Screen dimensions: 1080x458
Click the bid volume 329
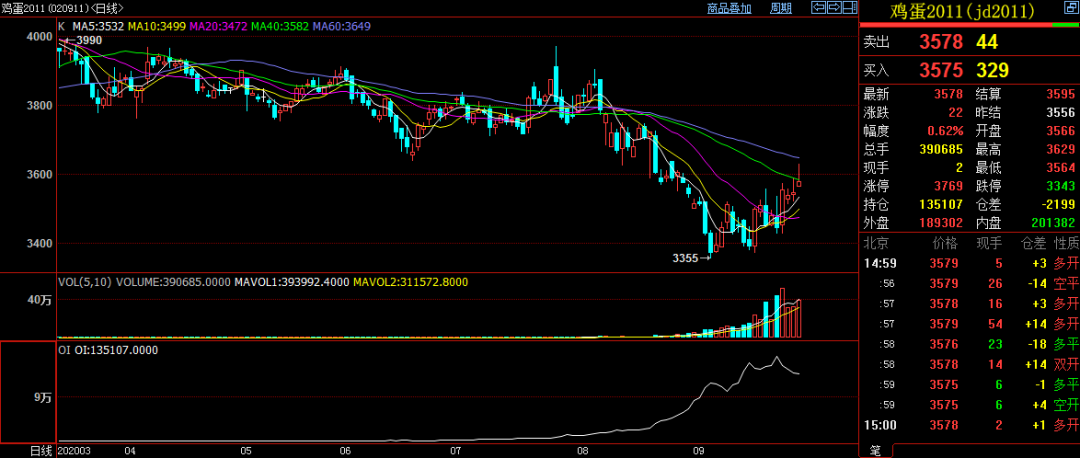pos(993,70)
